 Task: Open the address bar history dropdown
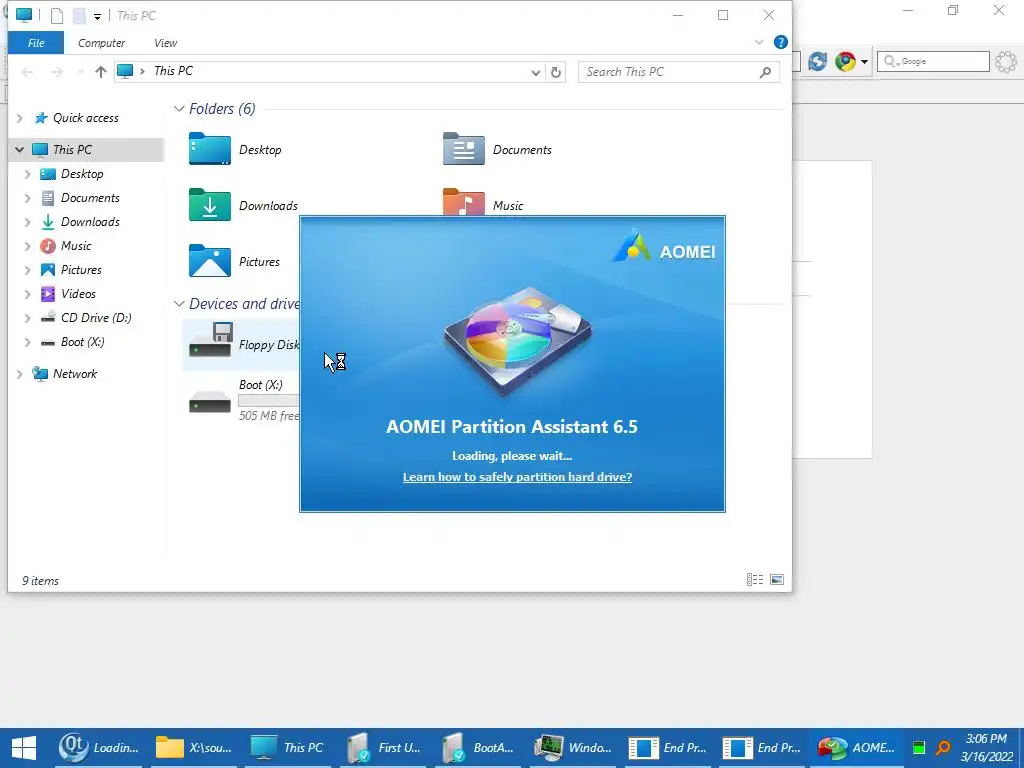coord(536,72)
